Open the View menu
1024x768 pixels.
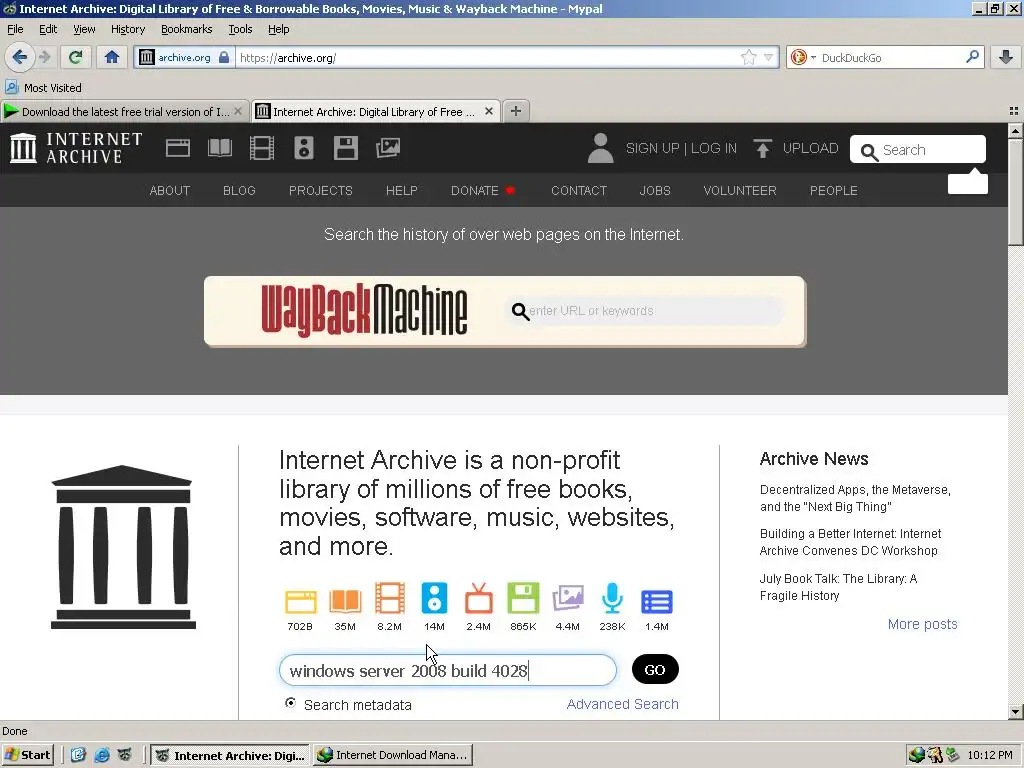point(84,29)
